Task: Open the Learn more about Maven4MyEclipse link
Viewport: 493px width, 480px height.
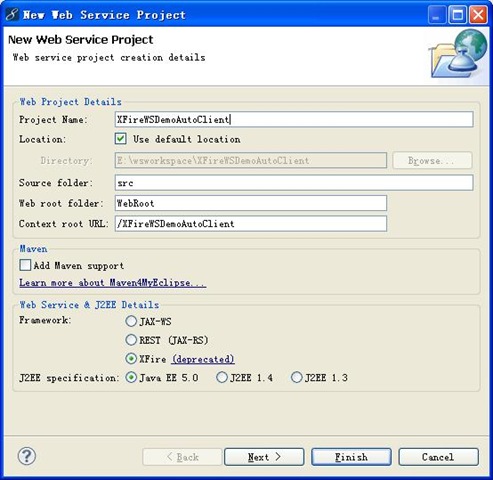Action: (x=113, y=283)
